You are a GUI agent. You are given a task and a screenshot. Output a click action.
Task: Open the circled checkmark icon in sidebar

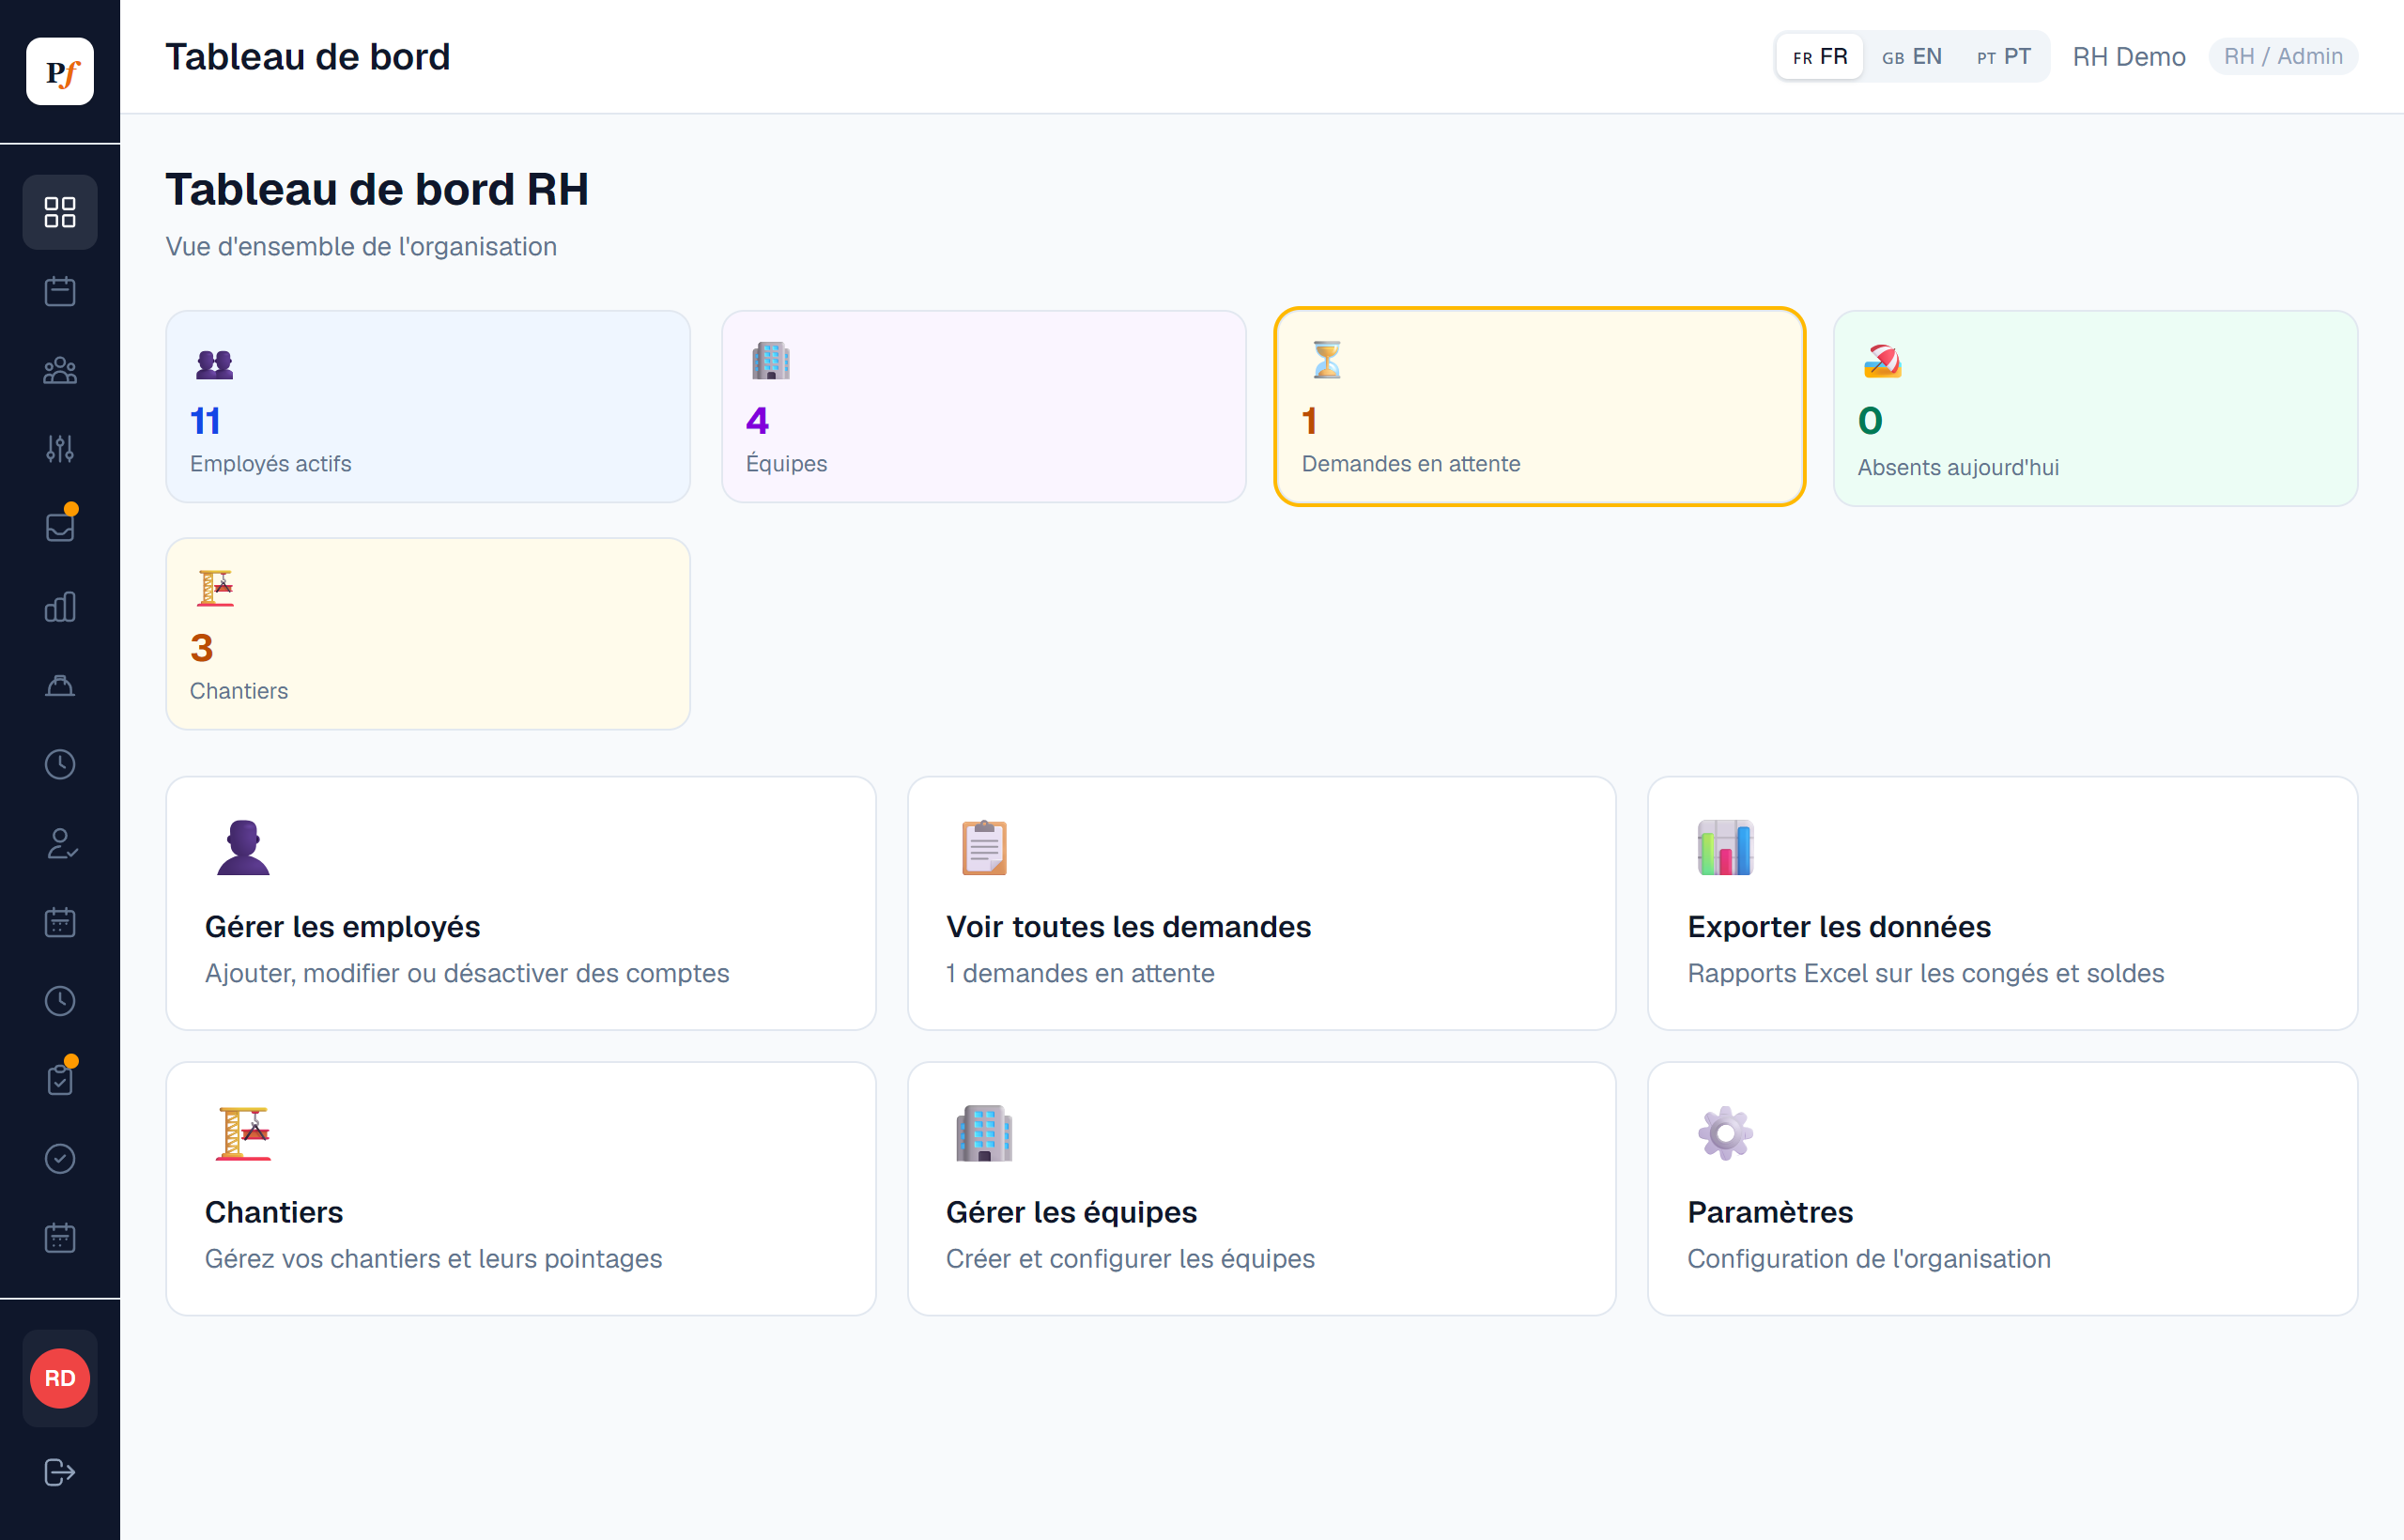pos(60,1159)
